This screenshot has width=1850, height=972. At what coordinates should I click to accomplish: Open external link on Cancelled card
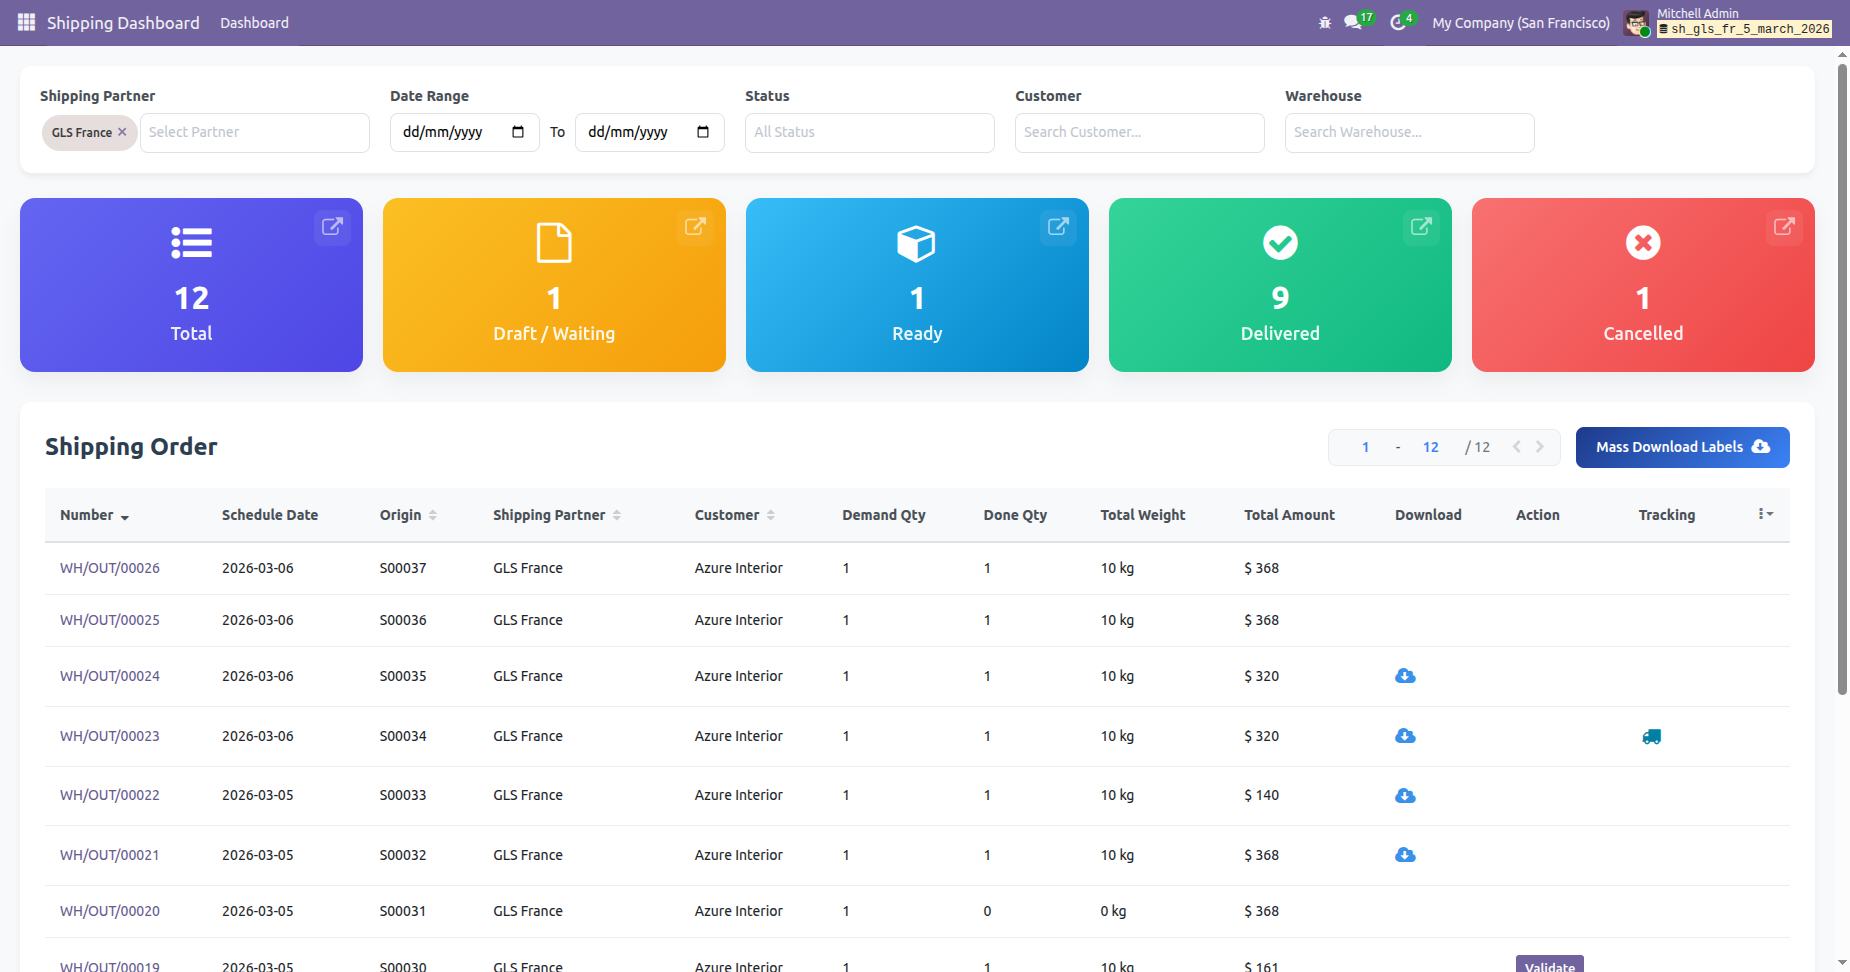coord(1784,227)
